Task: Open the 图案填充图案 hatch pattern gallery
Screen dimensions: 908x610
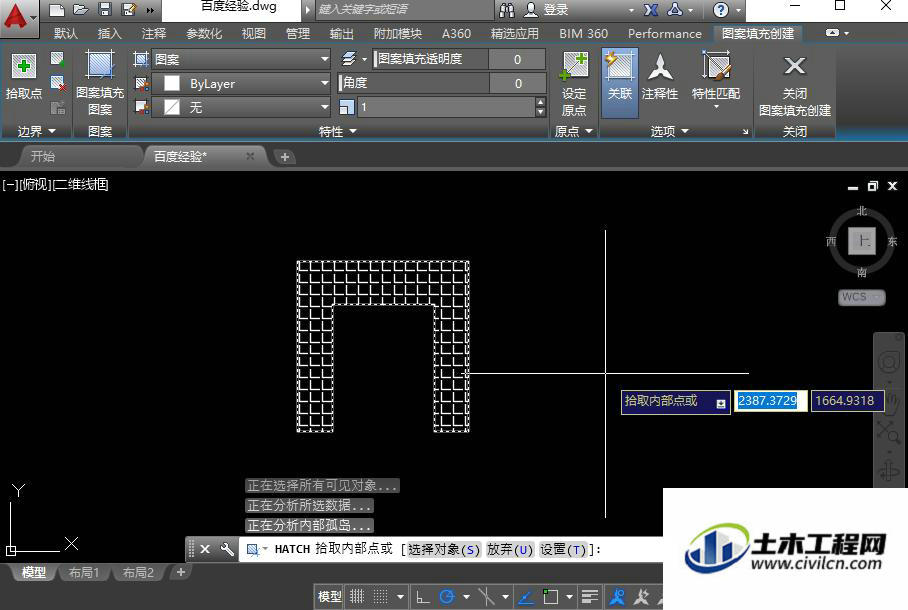Action: click(100, 83)
